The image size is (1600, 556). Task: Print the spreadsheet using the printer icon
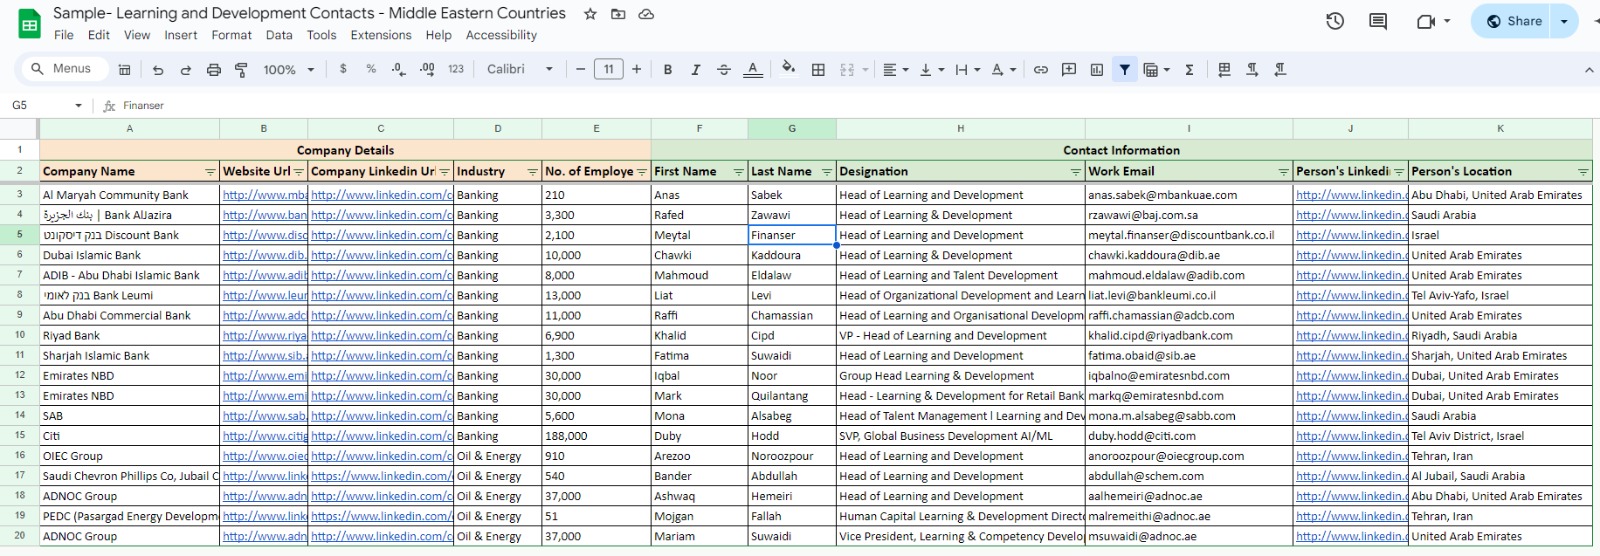tap(213, 69)
